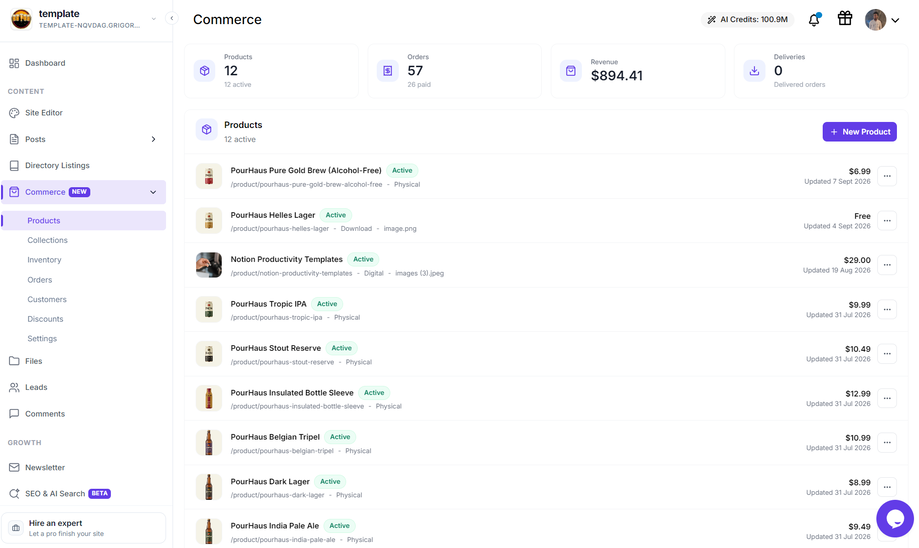The height and width of the screenshot is (548, 919).
Task: Open options for Dark Lager product
Action: (887, 487)
